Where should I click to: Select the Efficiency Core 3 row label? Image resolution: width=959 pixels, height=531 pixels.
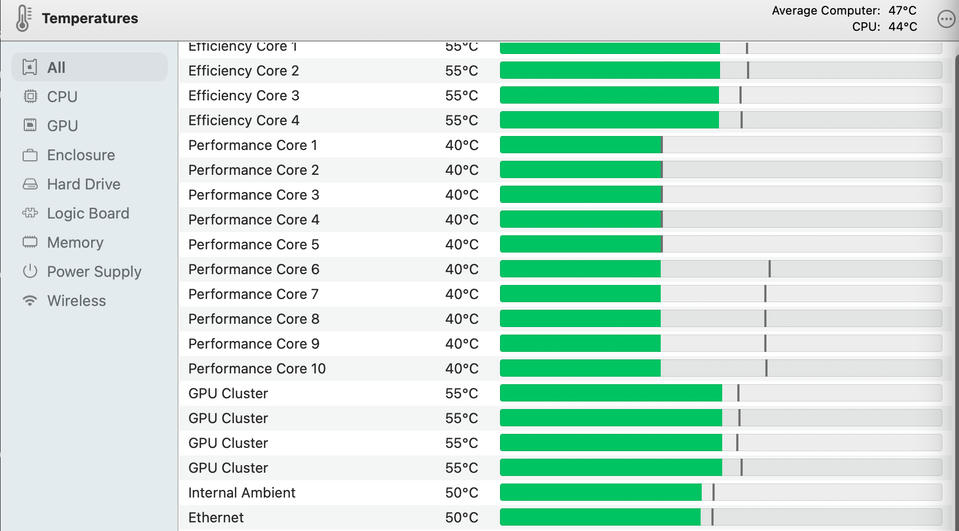coord(243,95)
